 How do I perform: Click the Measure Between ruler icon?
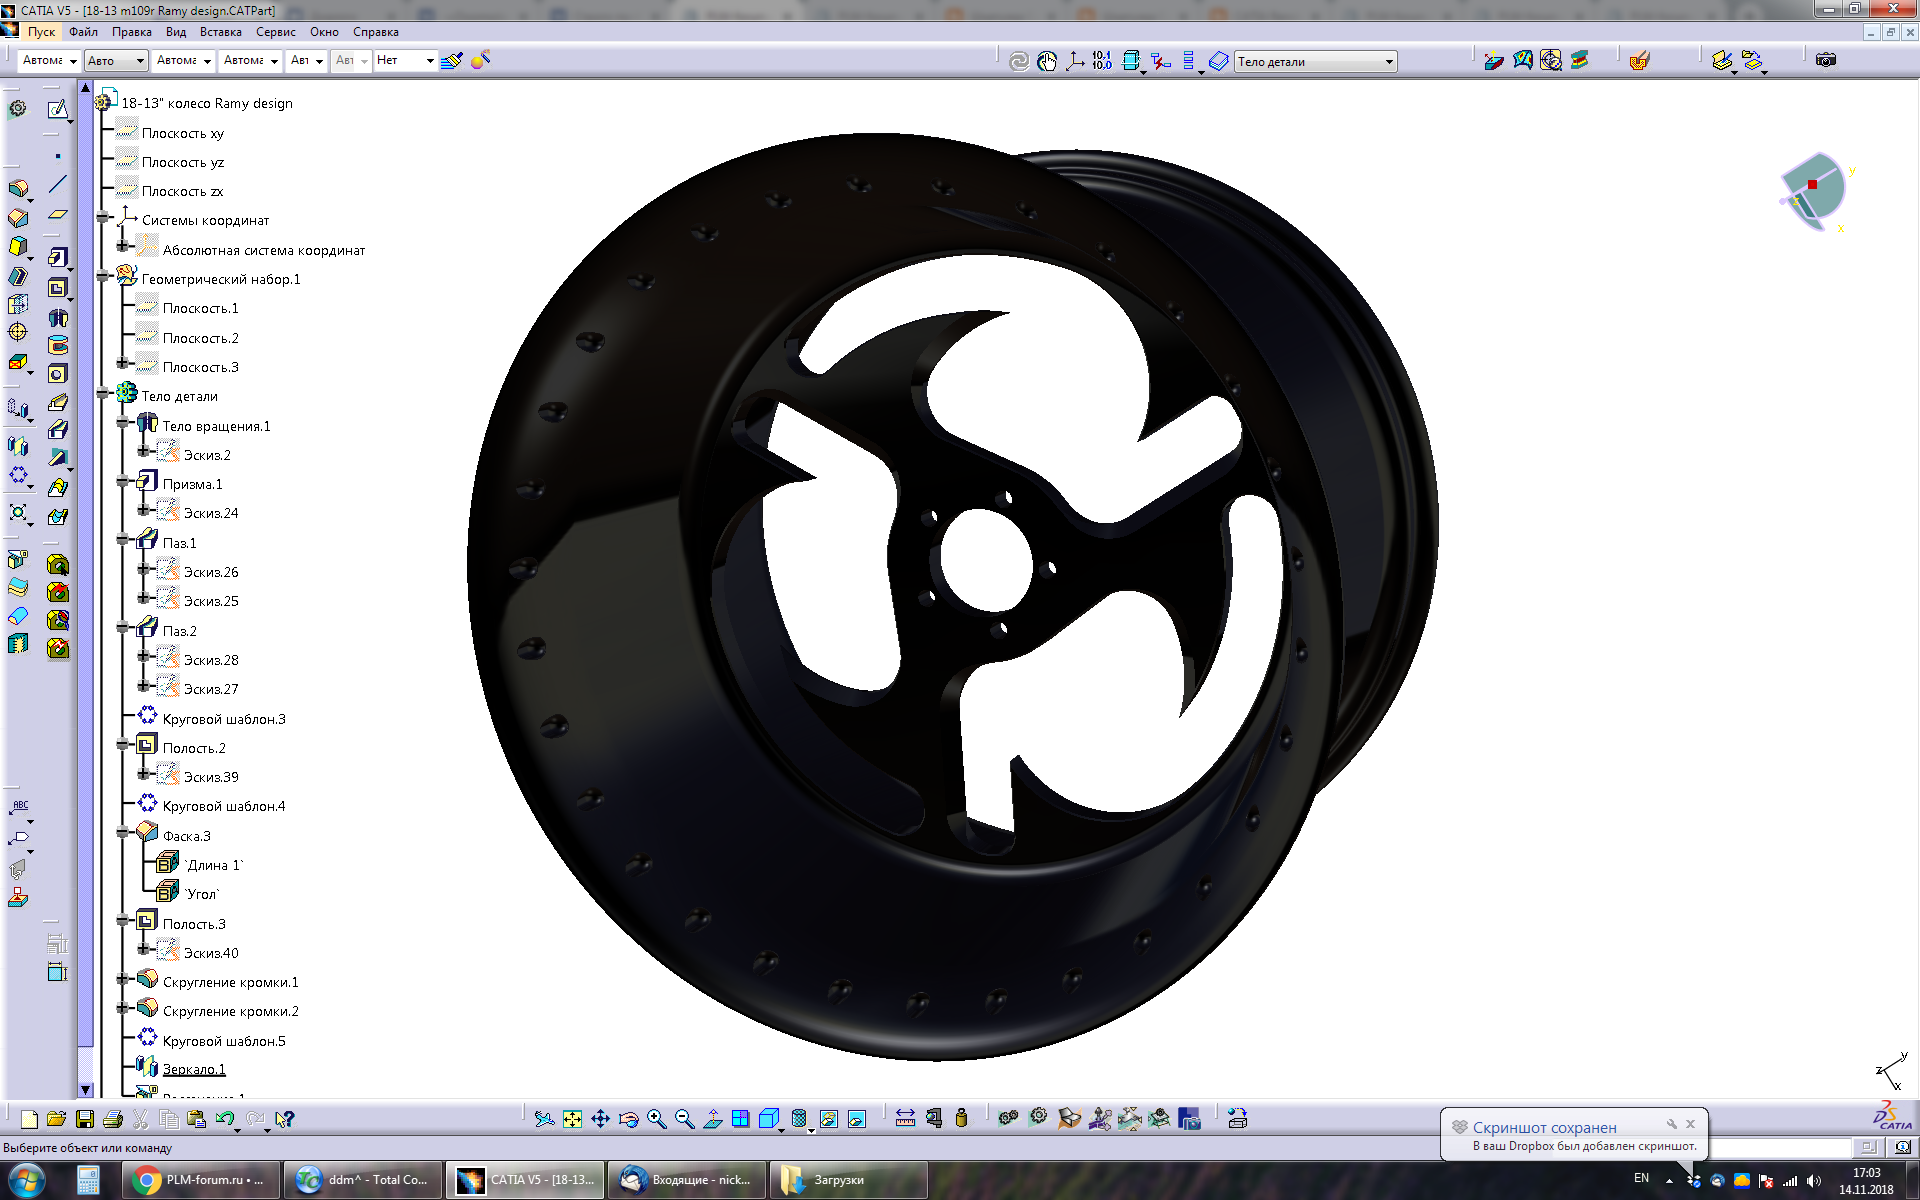point(905,1118)
